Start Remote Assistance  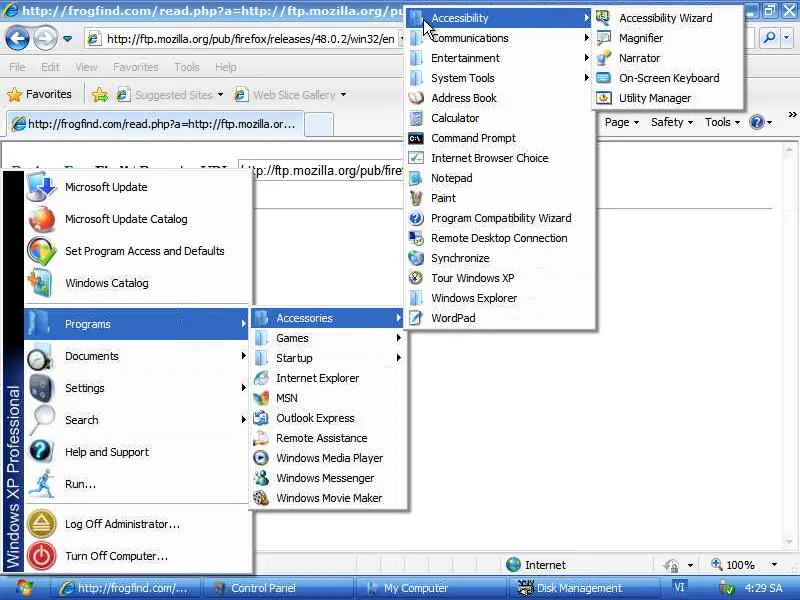point(328,438)
